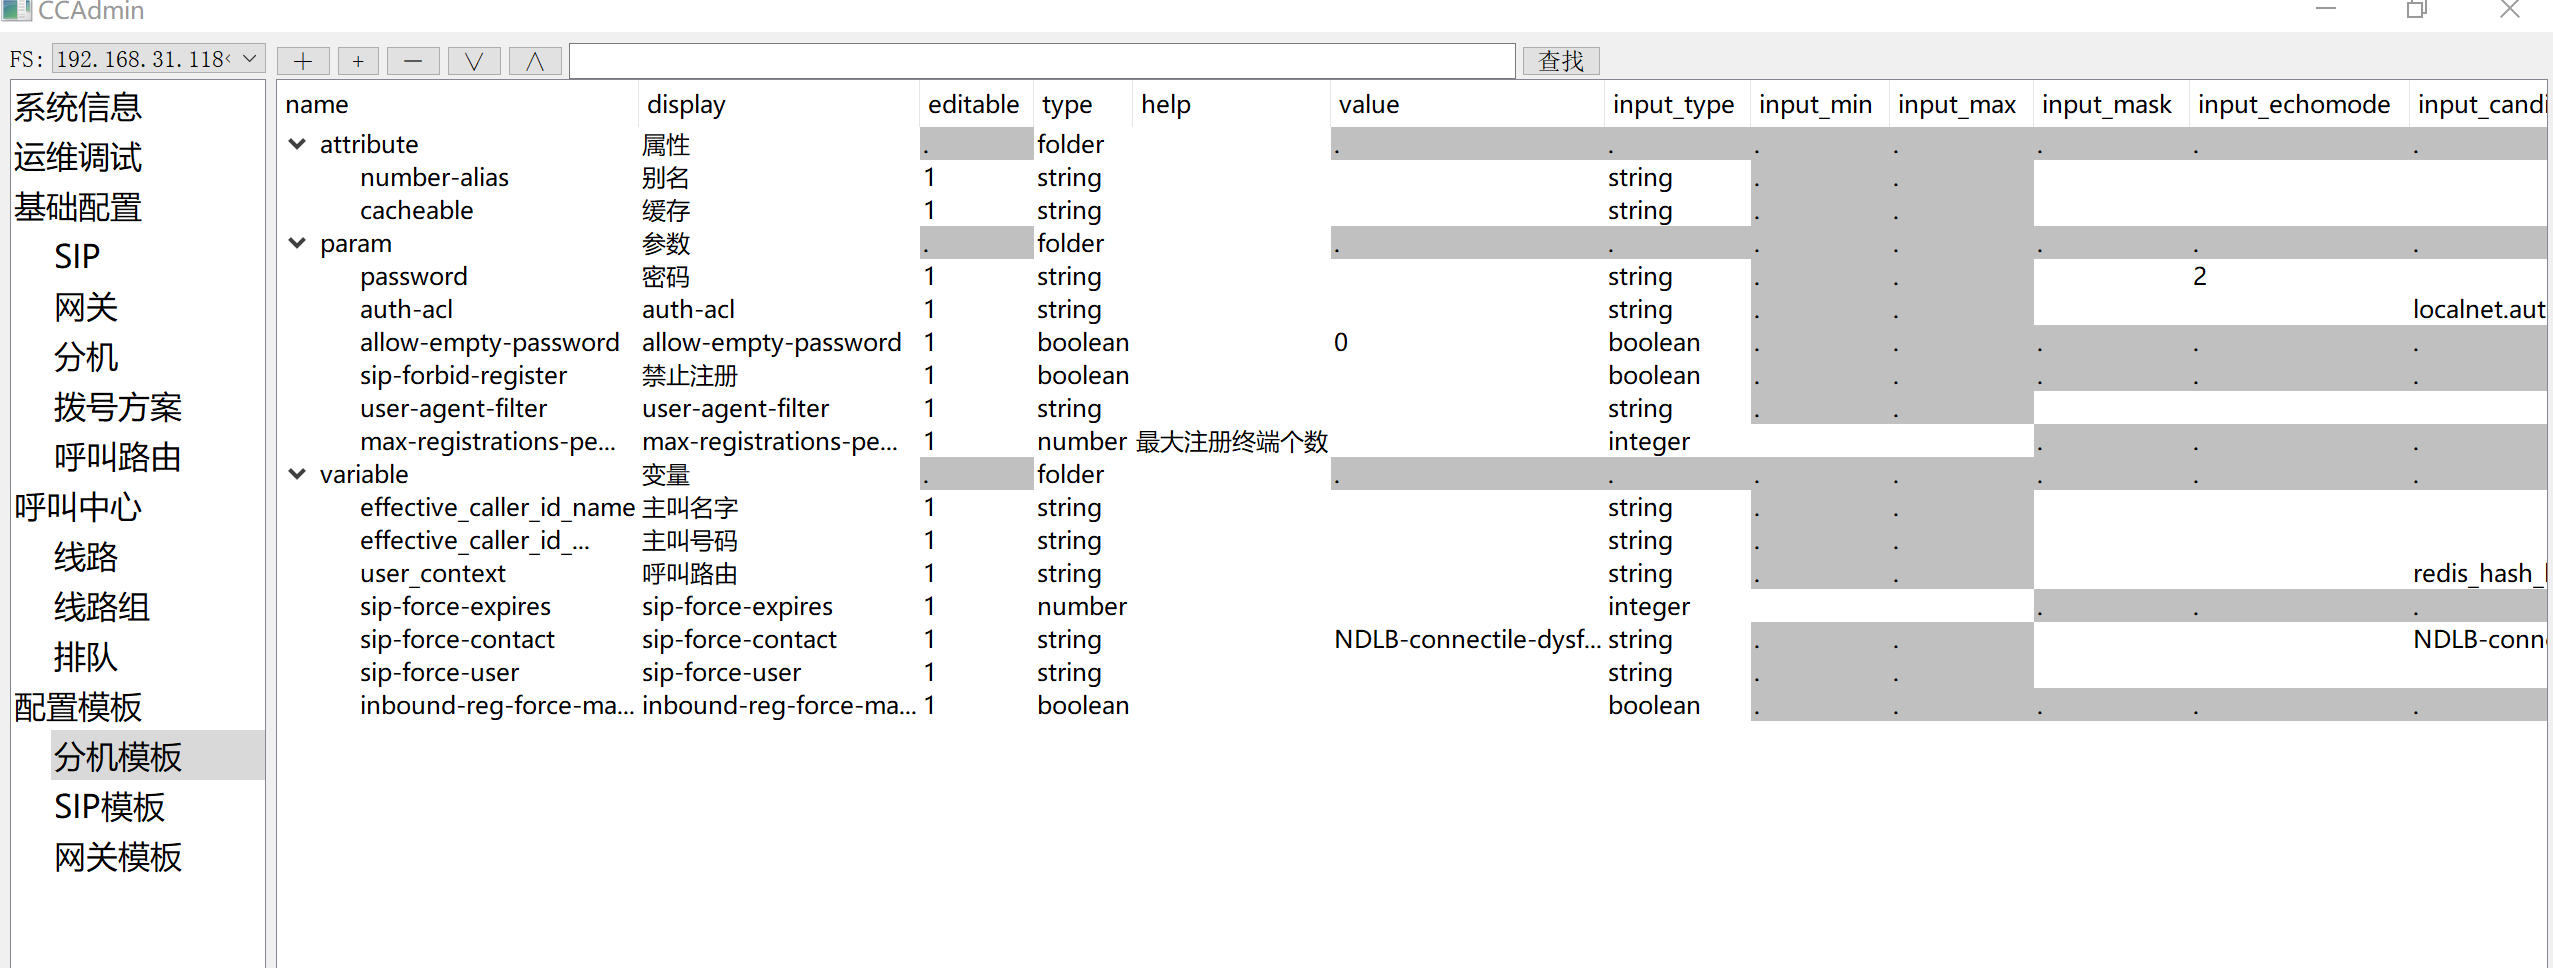2553x968 pixels.
Task: Collapse the attribute folder row
Action: (297, 144)
